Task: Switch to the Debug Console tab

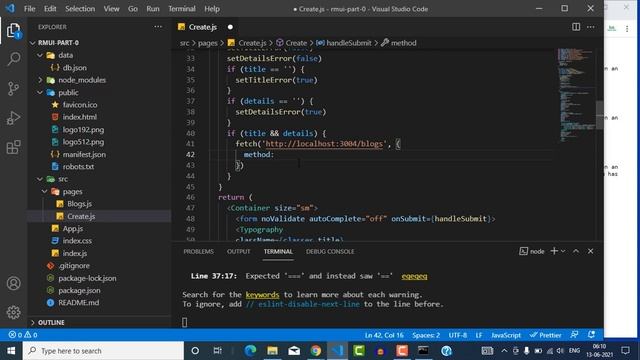Action: 330,251
